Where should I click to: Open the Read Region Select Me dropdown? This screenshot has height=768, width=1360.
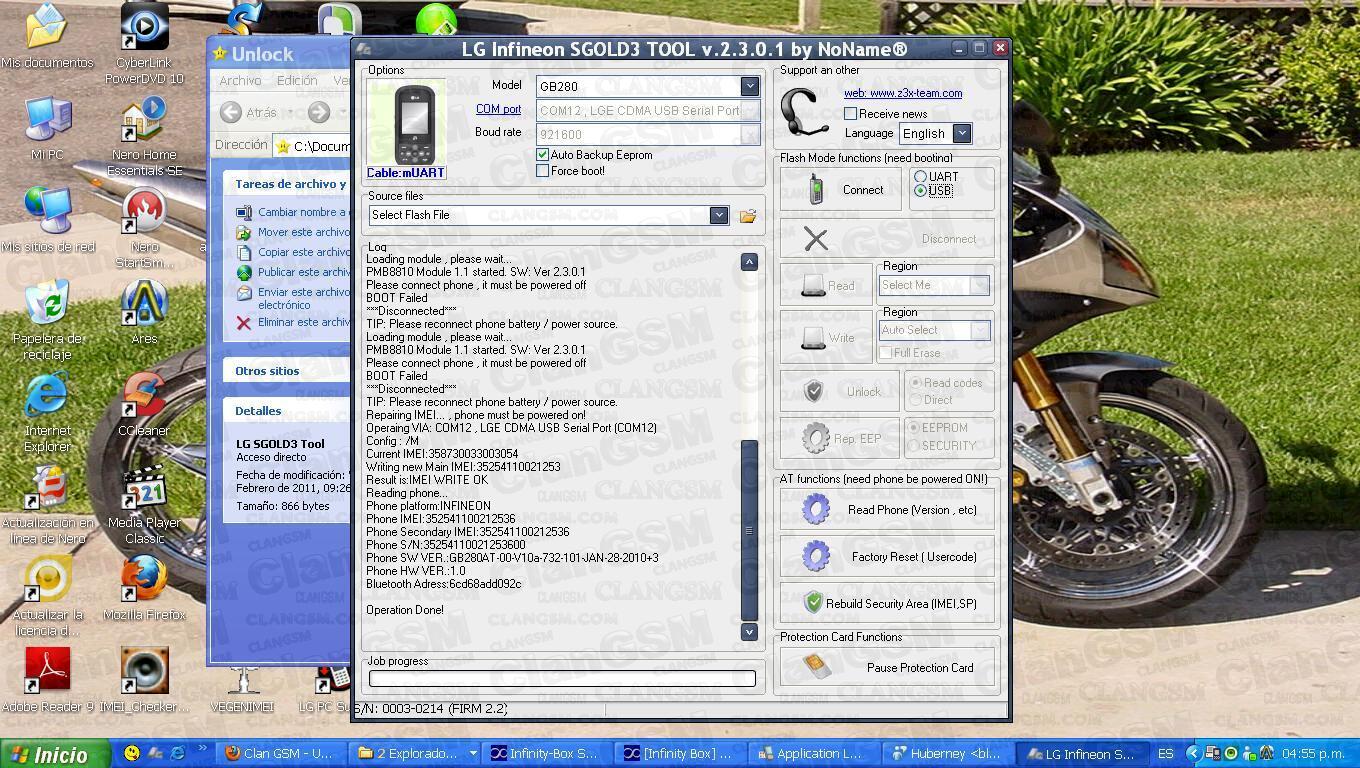pyautogui.click(x=980, y=285)
